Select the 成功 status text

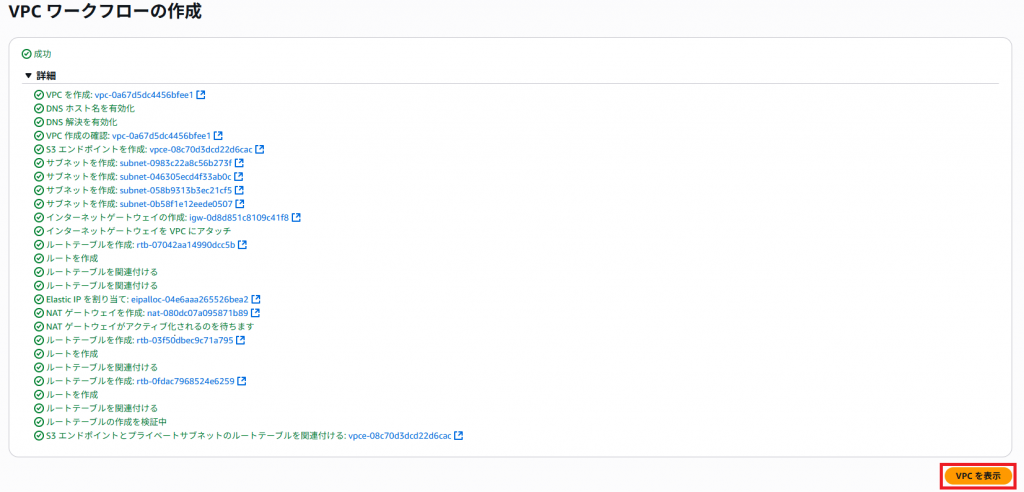point(42,54)
